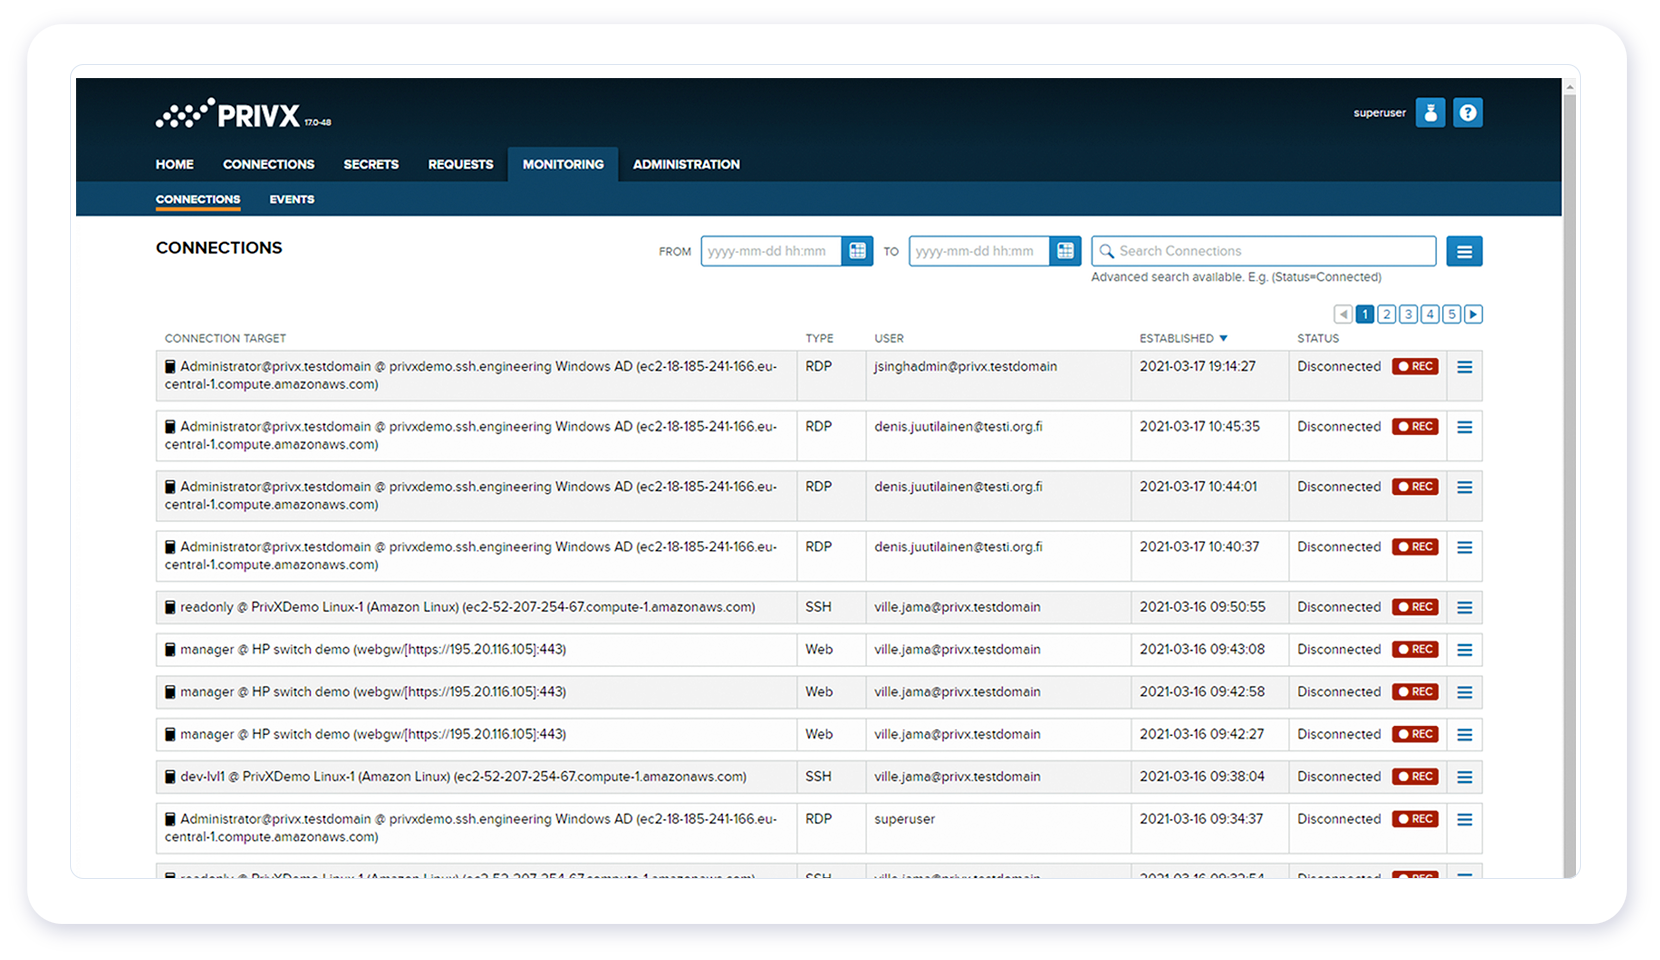
Task: Click REC badge on 09:34:37 superuser connection
Action: point(1415,819)
